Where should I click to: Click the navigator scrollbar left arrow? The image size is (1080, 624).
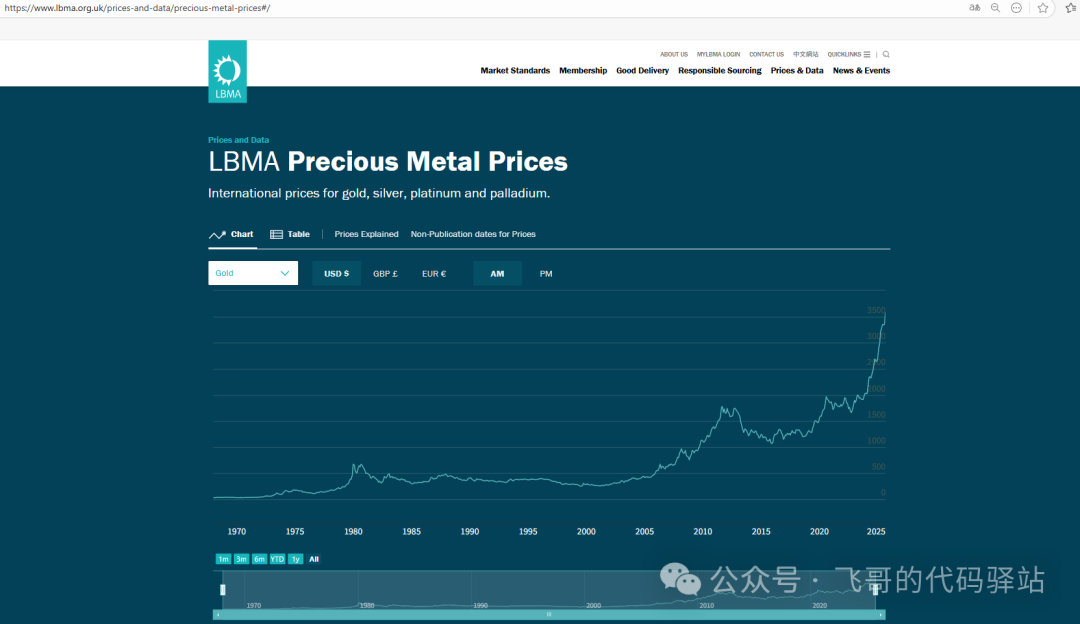click(218, 614)
